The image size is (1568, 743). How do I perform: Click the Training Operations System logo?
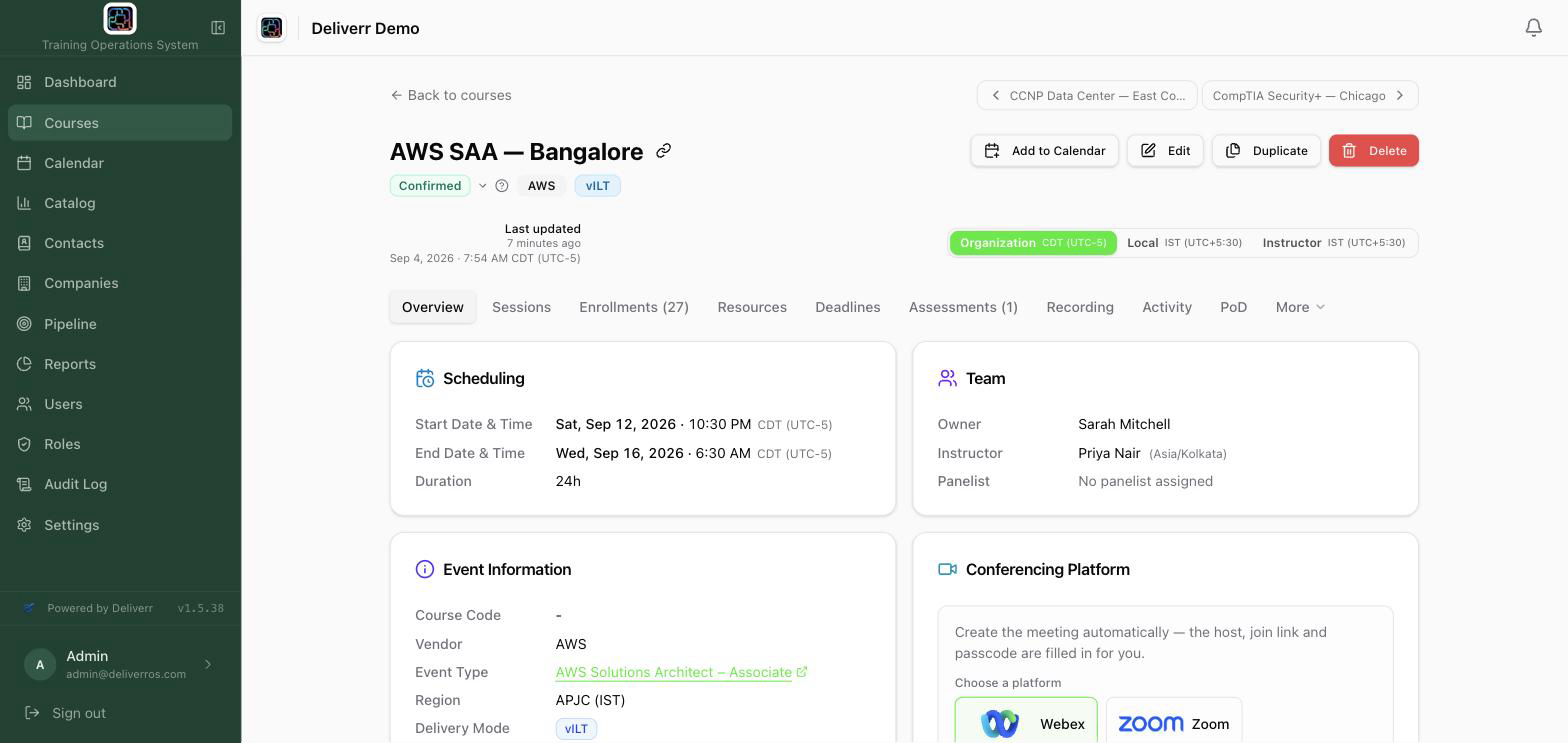(120, 18)
